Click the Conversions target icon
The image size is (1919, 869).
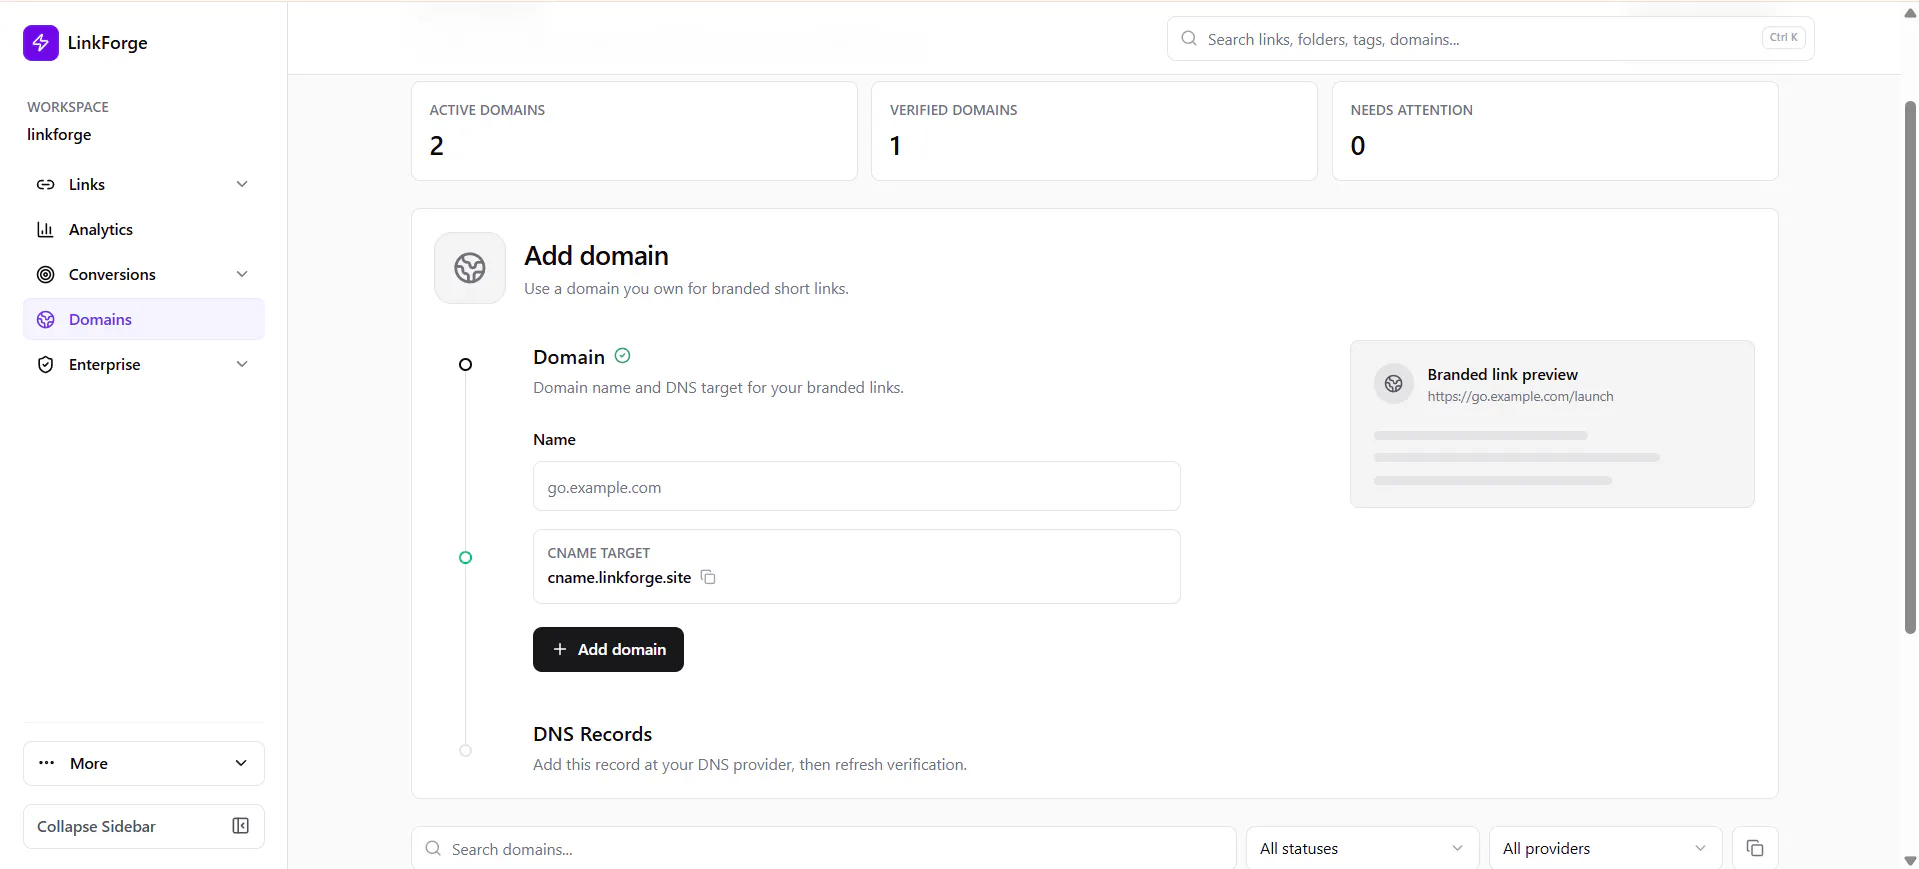coord(45,275)
